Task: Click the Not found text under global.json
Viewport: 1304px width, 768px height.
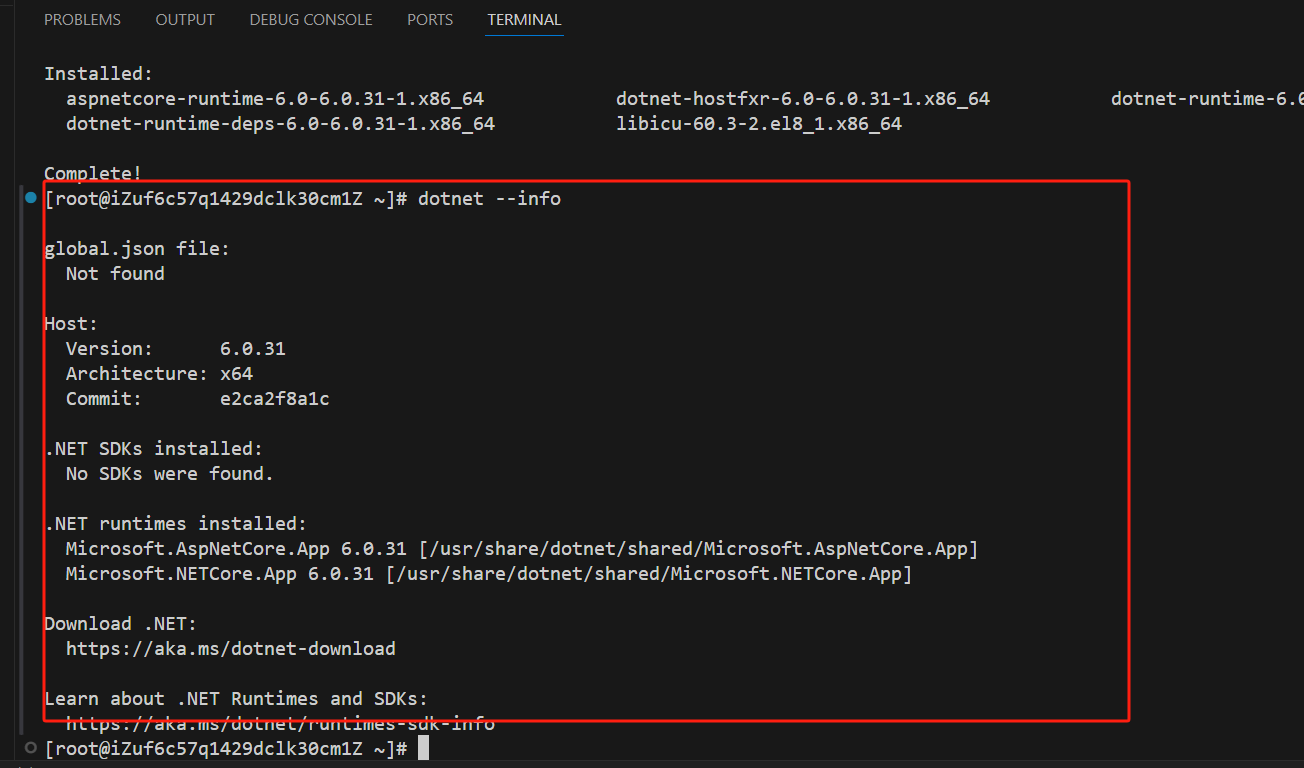Action: point(114,273)
